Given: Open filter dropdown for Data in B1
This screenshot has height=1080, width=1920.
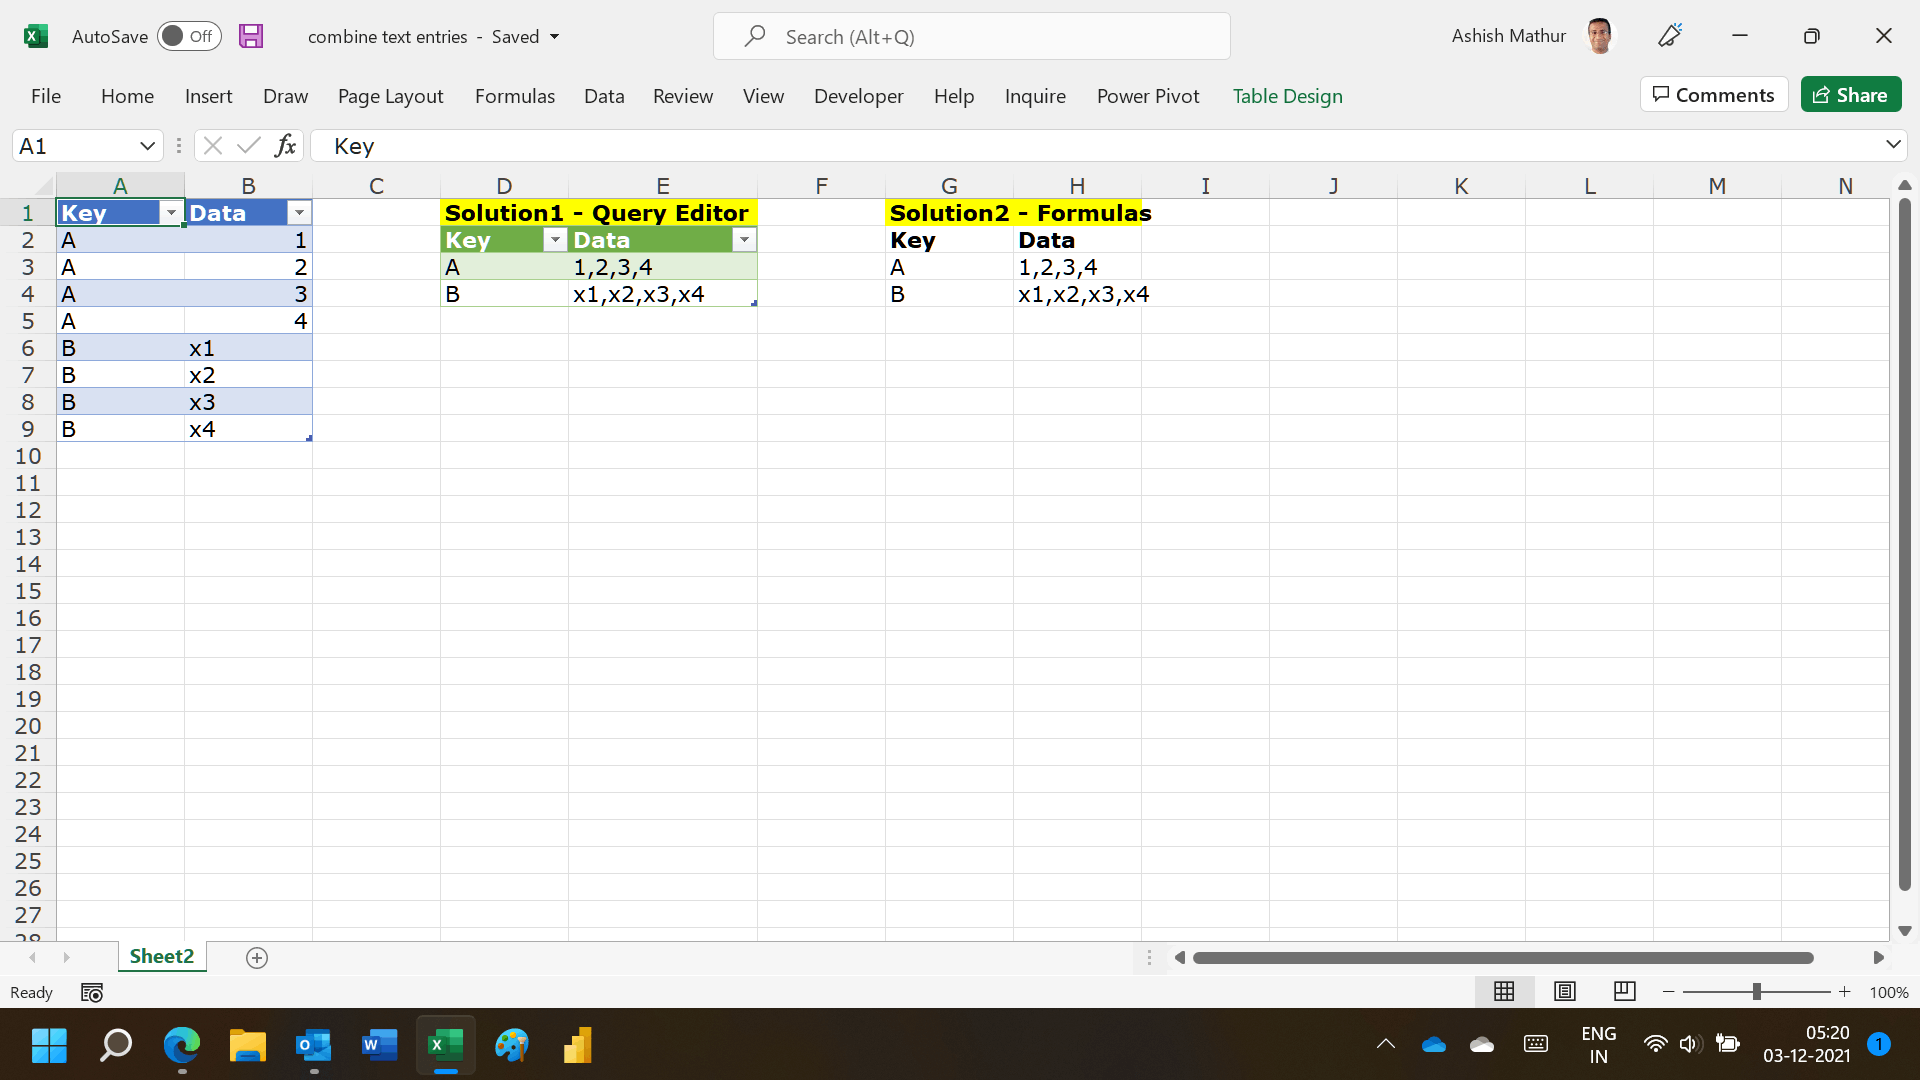Looking at the screenshot, I should click(x=299, y=213).
